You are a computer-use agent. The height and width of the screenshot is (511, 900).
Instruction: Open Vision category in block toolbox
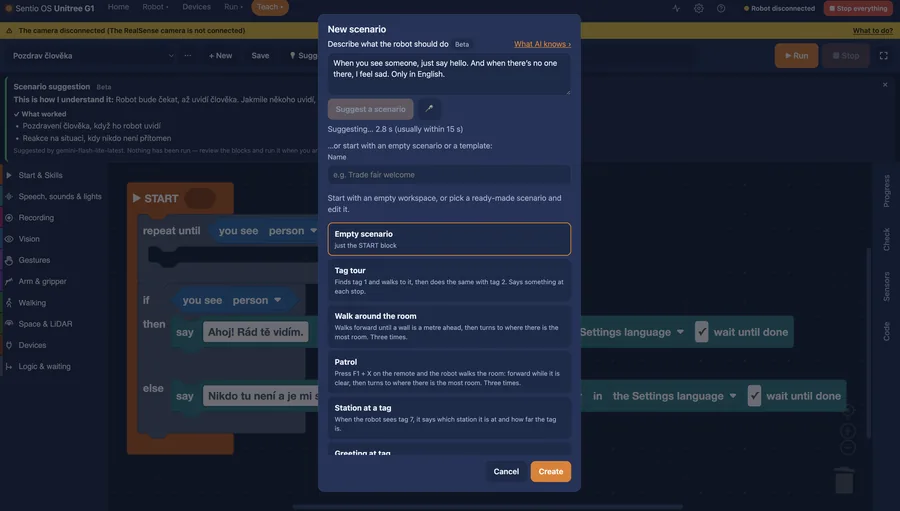(29, 239)
